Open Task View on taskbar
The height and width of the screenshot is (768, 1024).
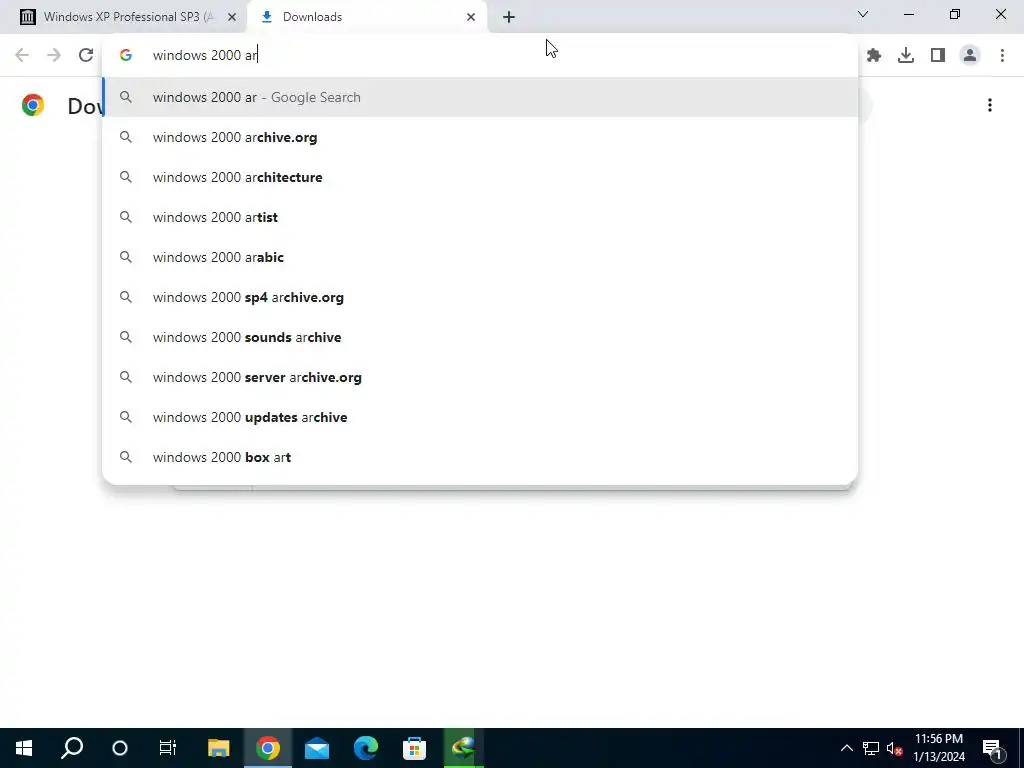pos(168,748)
